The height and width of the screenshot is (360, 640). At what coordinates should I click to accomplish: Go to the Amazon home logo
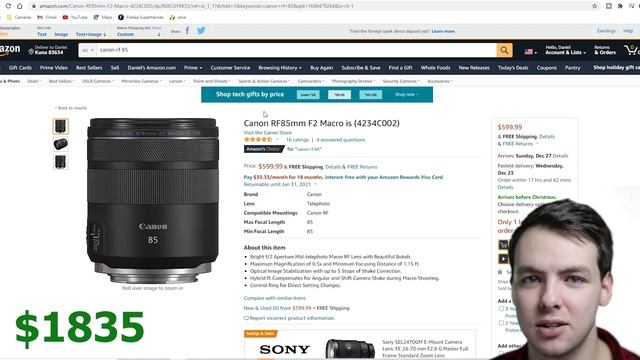[10, 50]
